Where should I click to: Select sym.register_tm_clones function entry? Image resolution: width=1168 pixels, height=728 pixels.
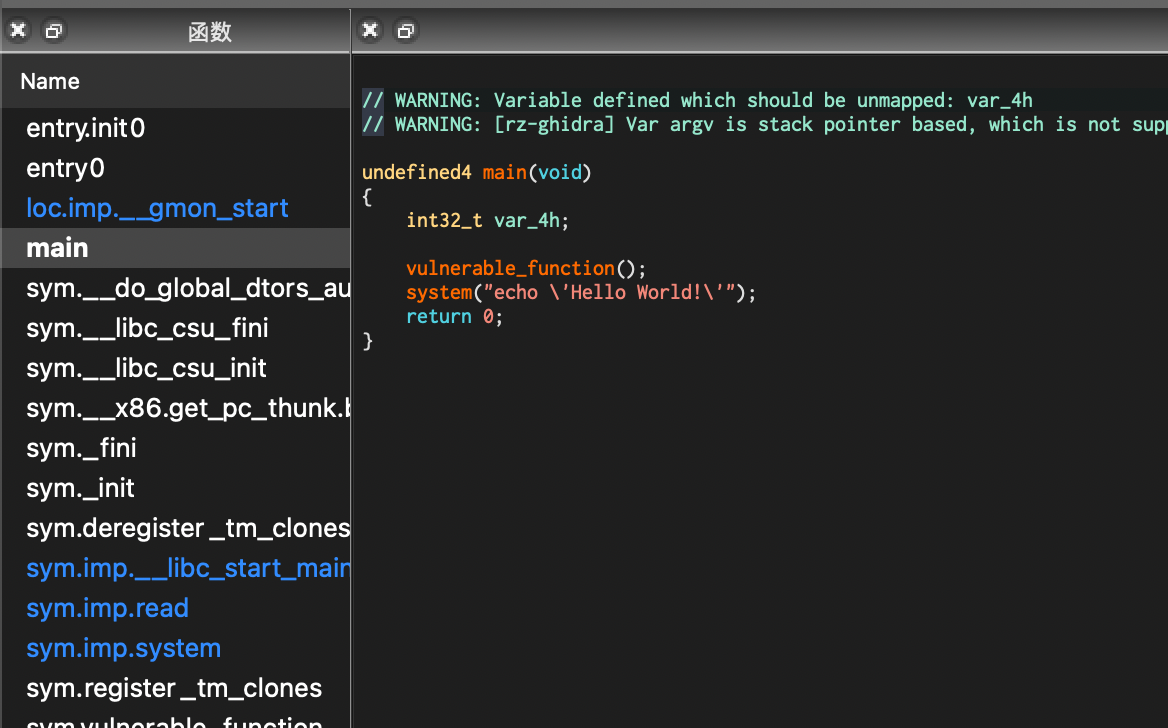[174, 688]
